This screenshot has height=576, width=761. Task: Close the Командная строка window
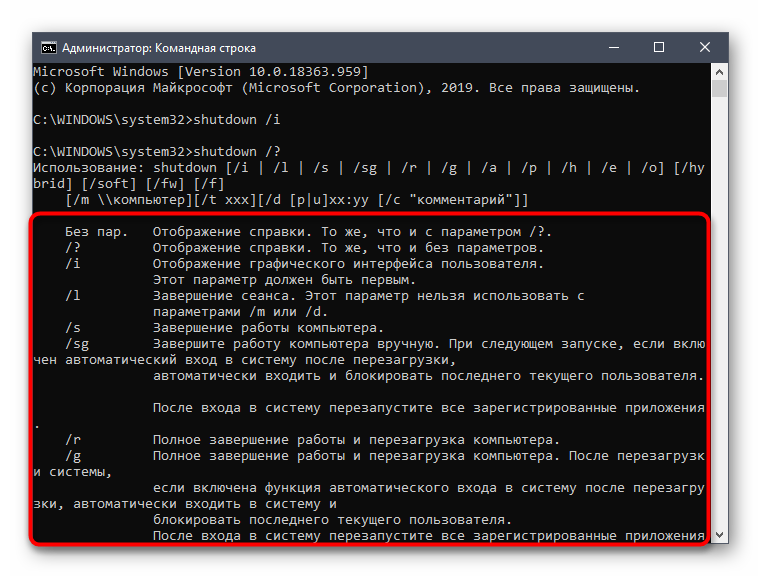[x=705, y=48]
